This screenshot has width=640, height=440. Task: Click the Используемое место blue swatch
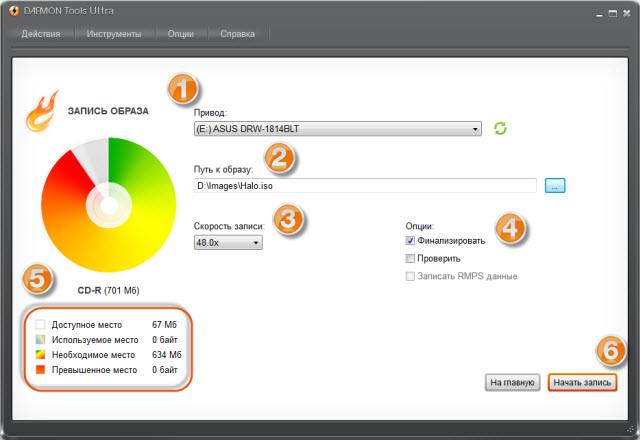coord(40,340)
